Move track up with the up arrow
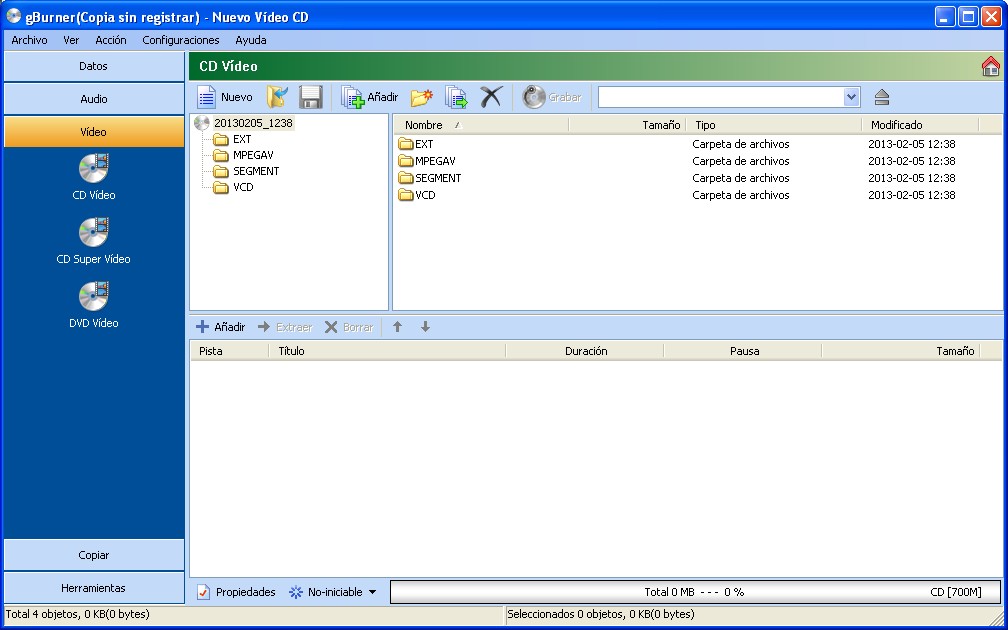Viewport: 1008px width, 630px height. 398,327
